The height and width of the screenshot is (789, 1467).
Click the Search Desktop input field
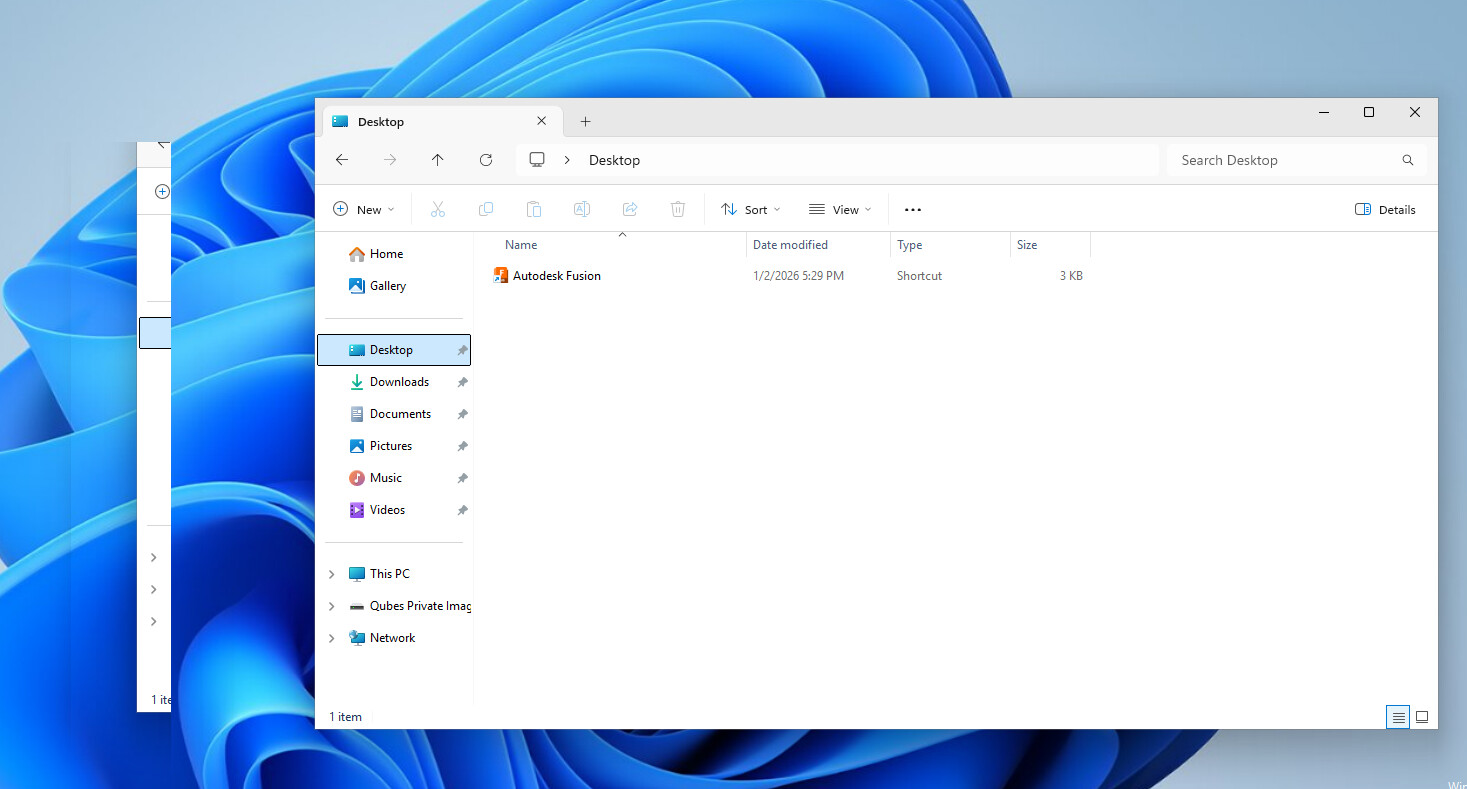tap(1285, 160)
